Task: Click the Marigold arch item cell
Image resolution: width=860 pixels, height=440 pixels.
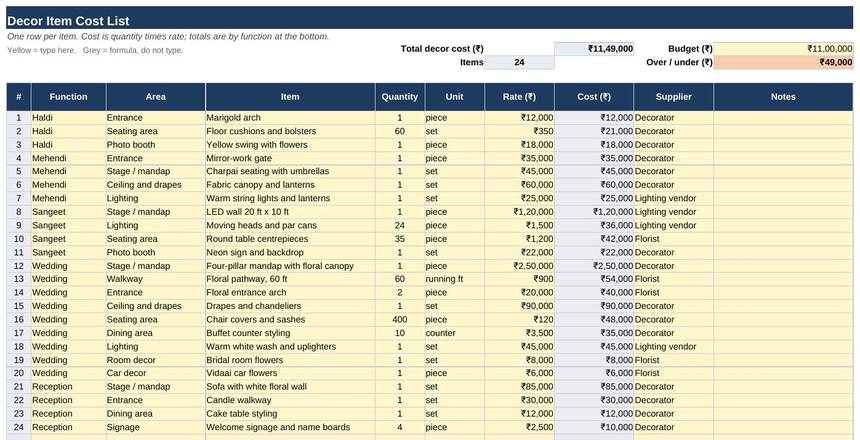Action: click(x=290, y=118)
